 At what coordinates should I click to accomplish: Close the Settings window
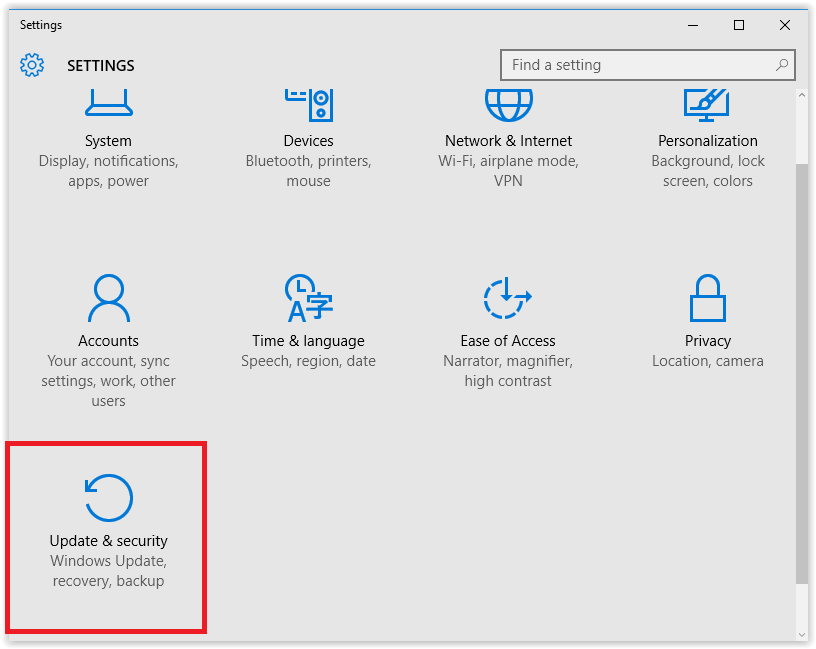click(x=785, y=25)
